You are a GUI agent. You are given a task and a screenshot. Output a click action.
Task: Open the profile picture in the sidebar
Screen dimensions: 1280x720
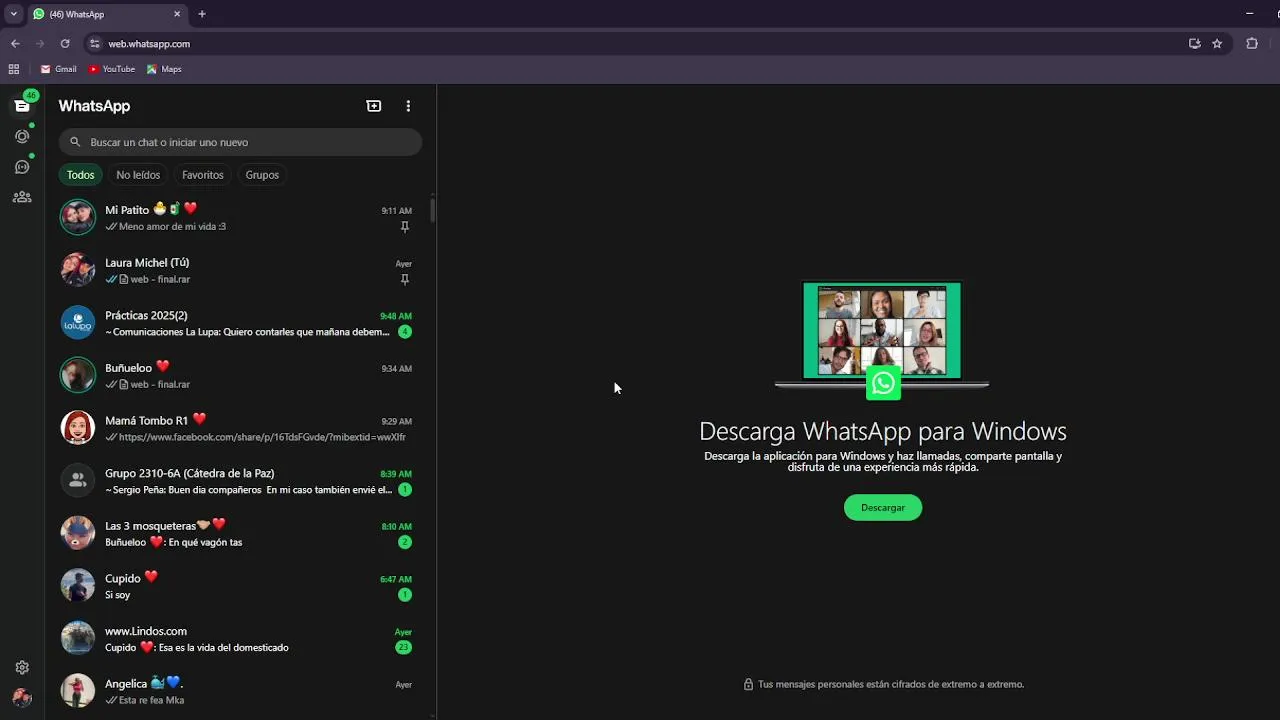[x=22, y=698]
